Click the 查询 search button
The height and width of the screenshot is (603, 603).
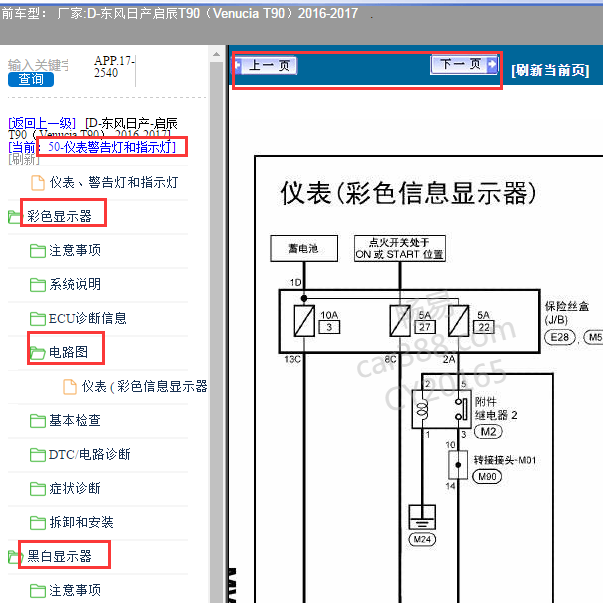pyautogui.click(x=31, y=79)
